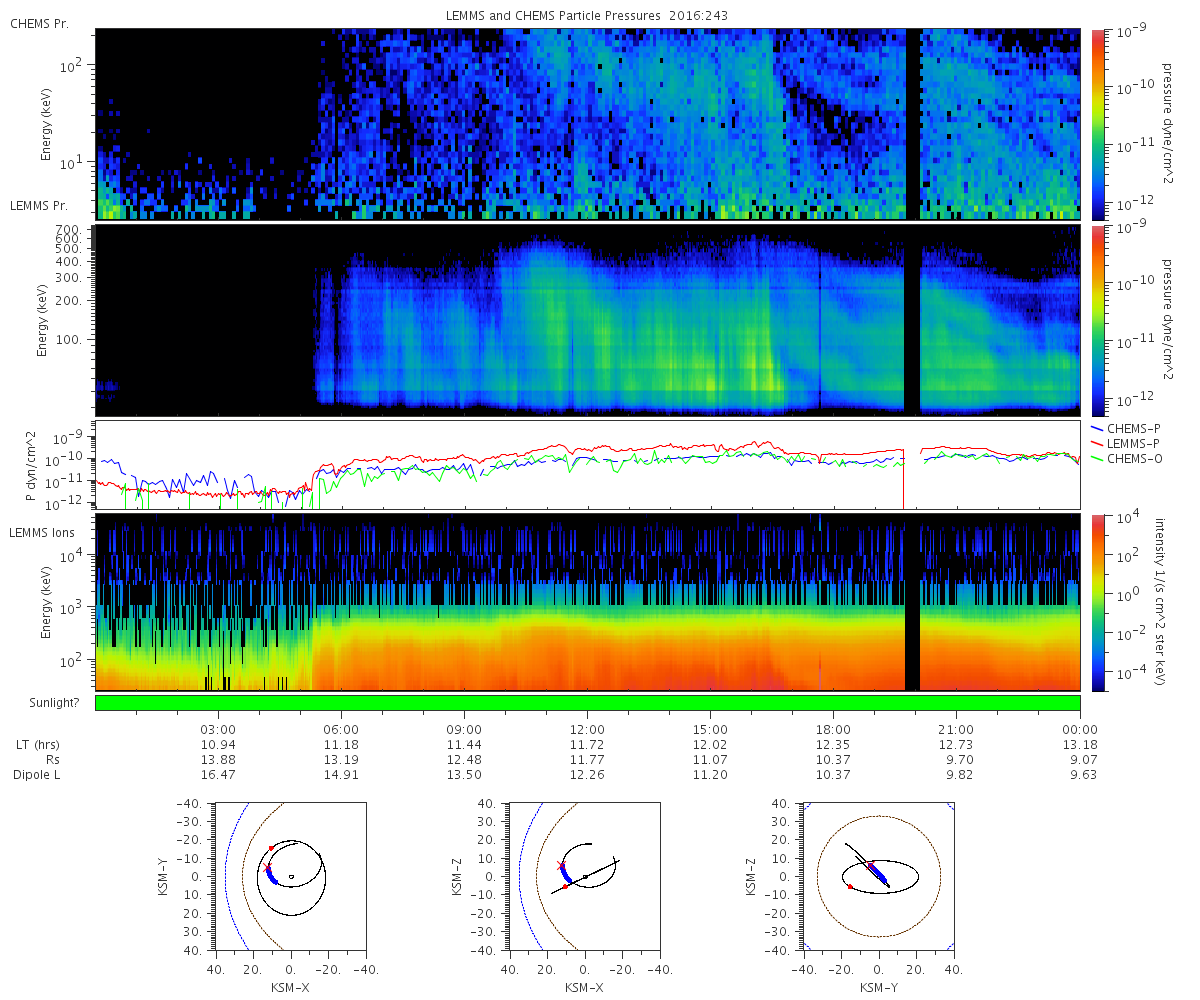Select the red 'LEMMS-P' legend entry

point(1126,443)
